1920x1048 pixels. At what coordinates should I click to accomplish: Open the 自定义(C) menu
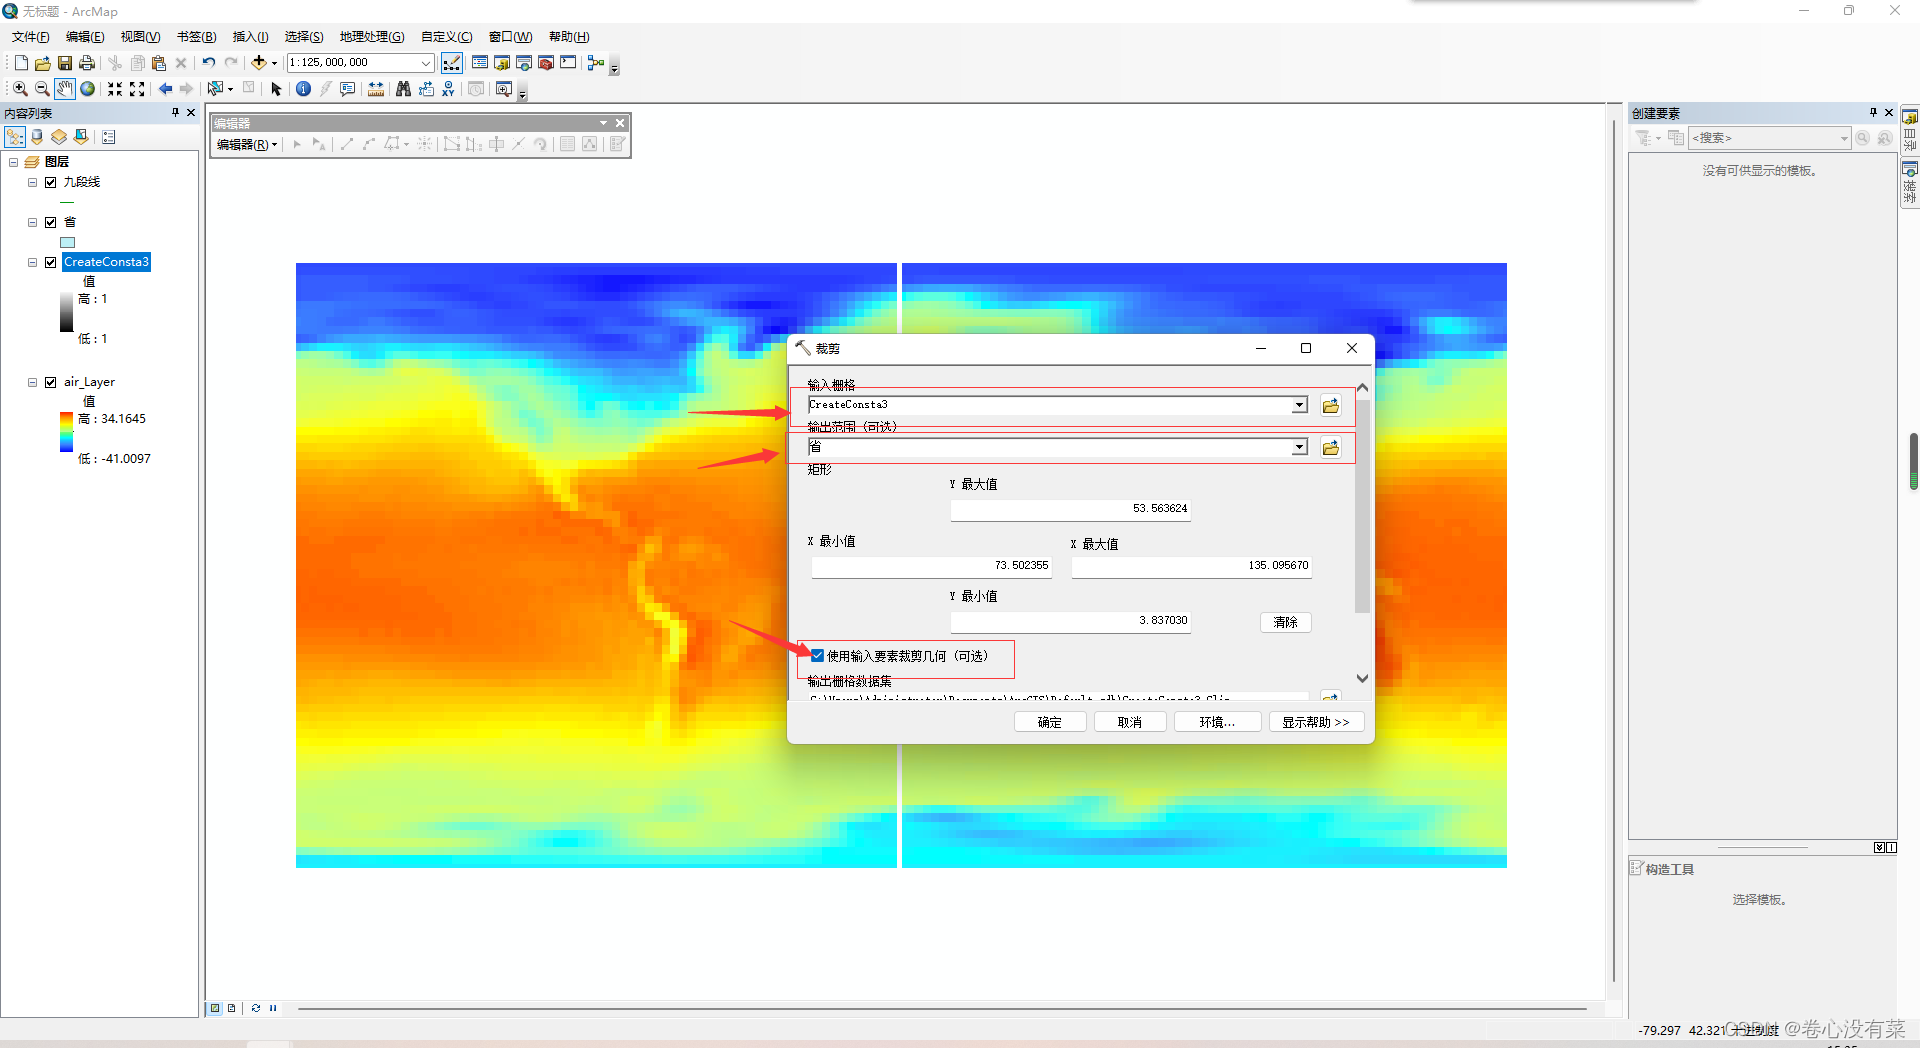pos(446,37)
